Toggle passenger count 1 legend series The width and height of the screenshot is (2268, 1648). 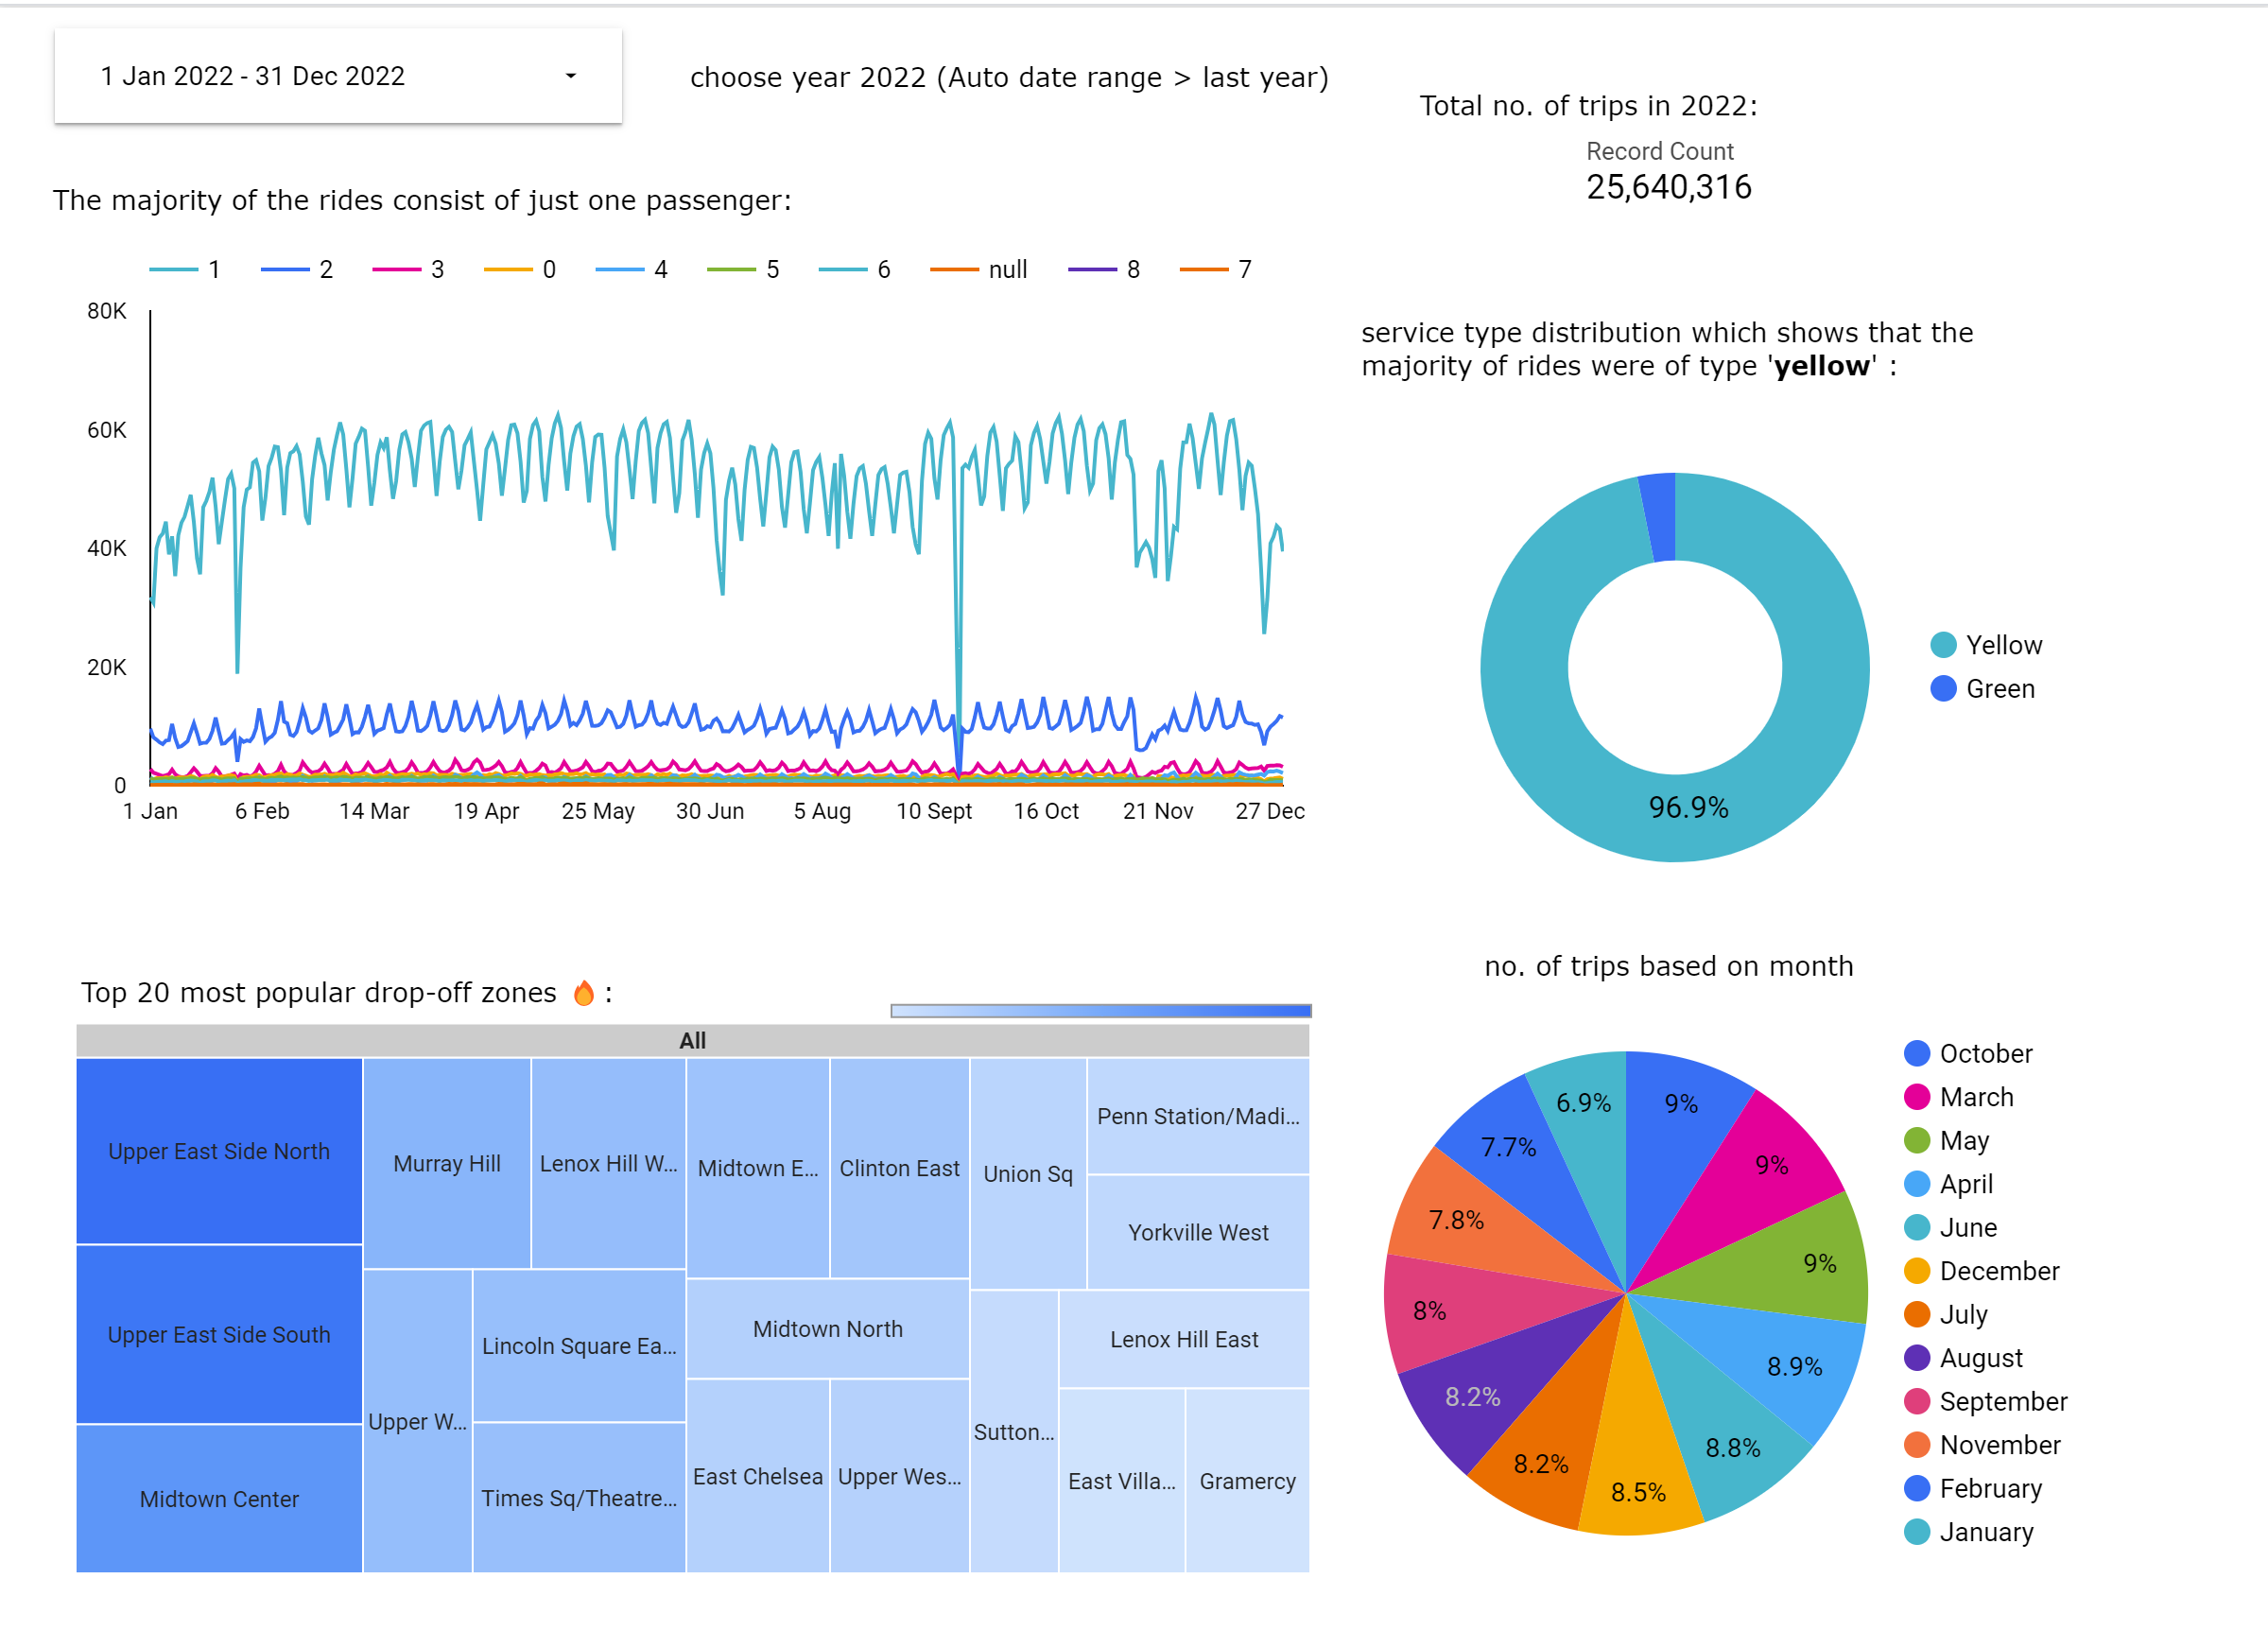(184, 269)
